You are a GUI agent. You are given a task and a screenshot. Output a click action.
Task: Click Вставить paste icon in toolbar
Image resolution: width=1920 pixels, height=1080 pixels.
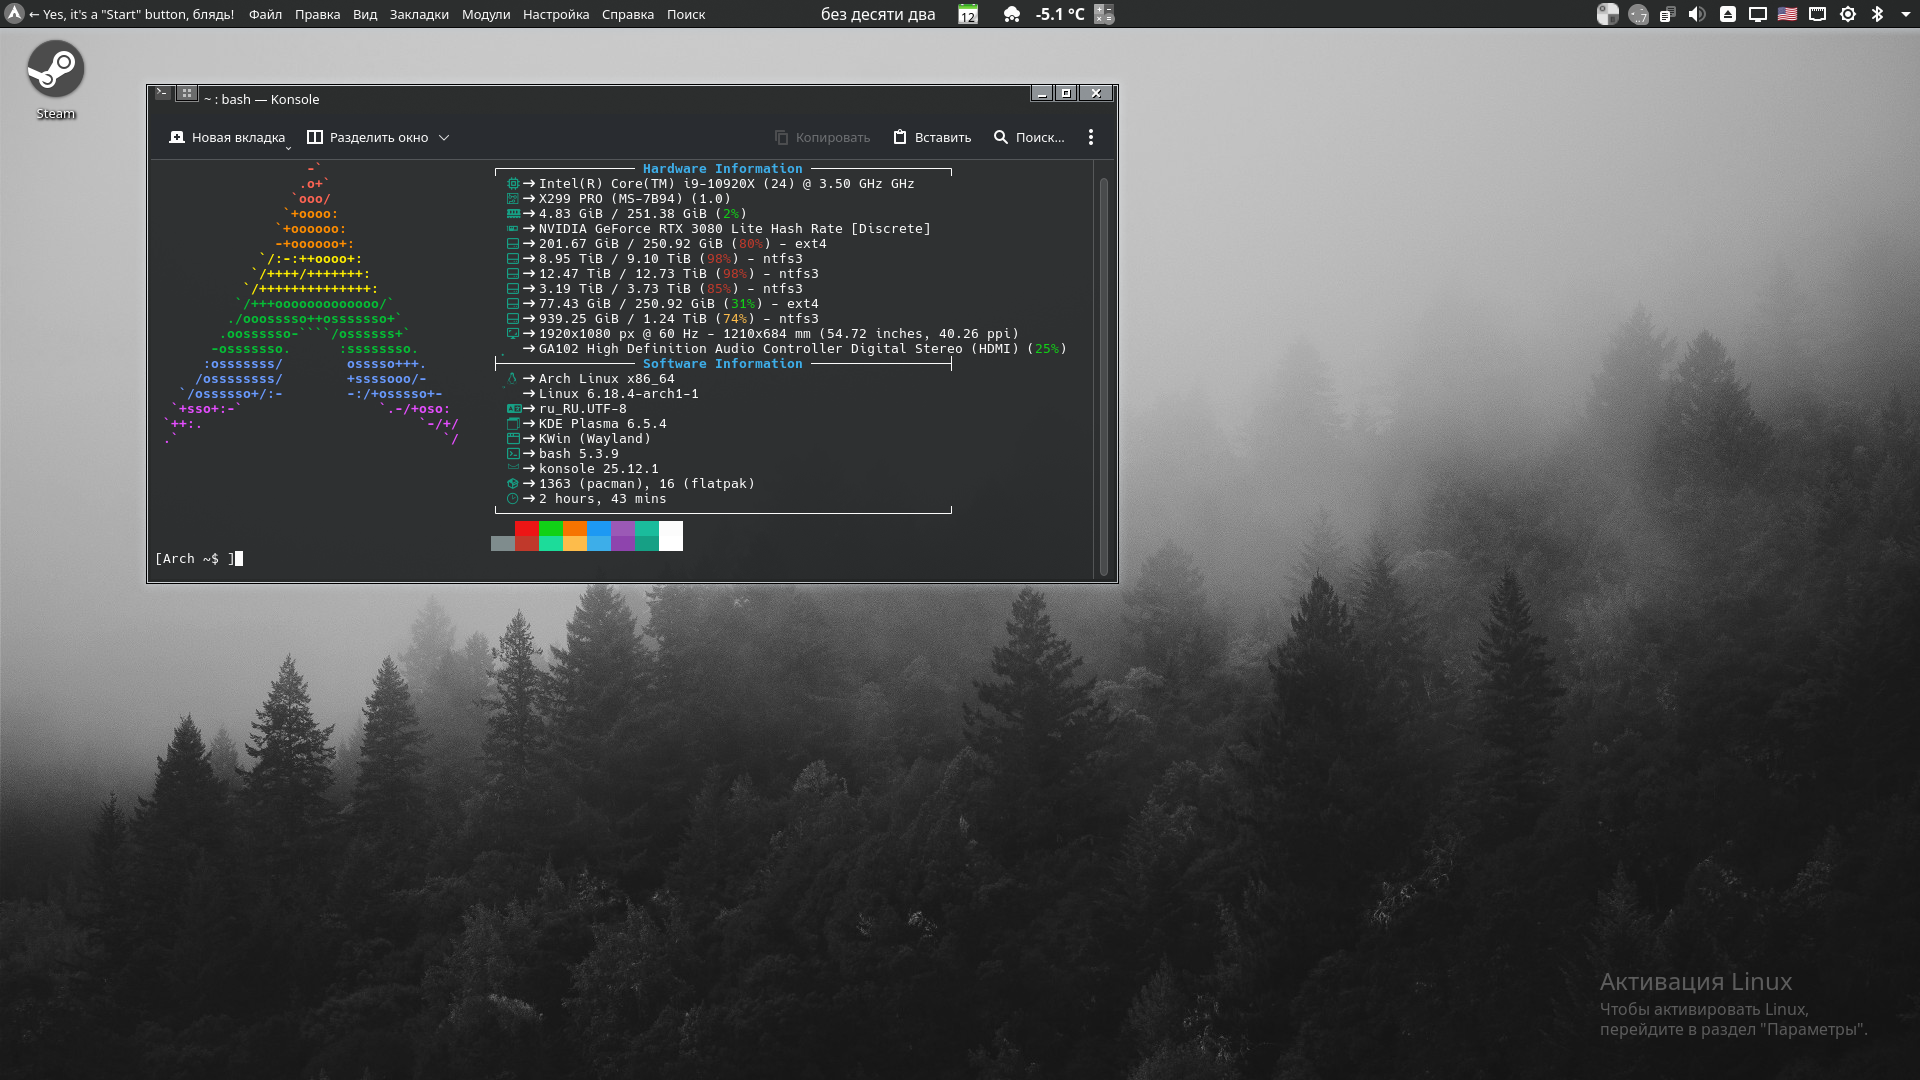coord(900,137)
